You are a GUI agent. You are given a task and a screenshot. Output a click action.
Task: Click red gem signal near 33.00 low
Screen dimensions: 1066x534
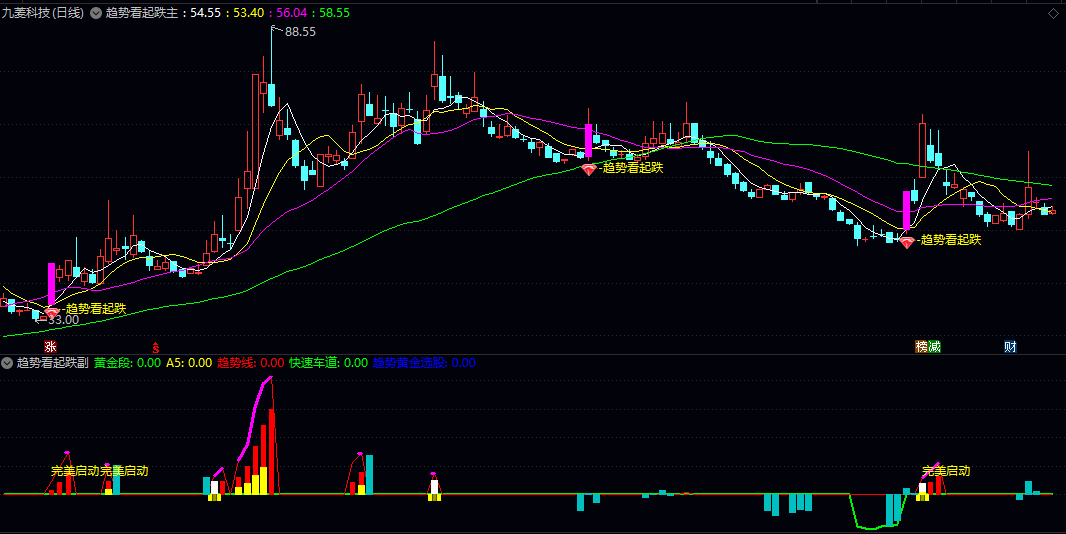point(52,312)
